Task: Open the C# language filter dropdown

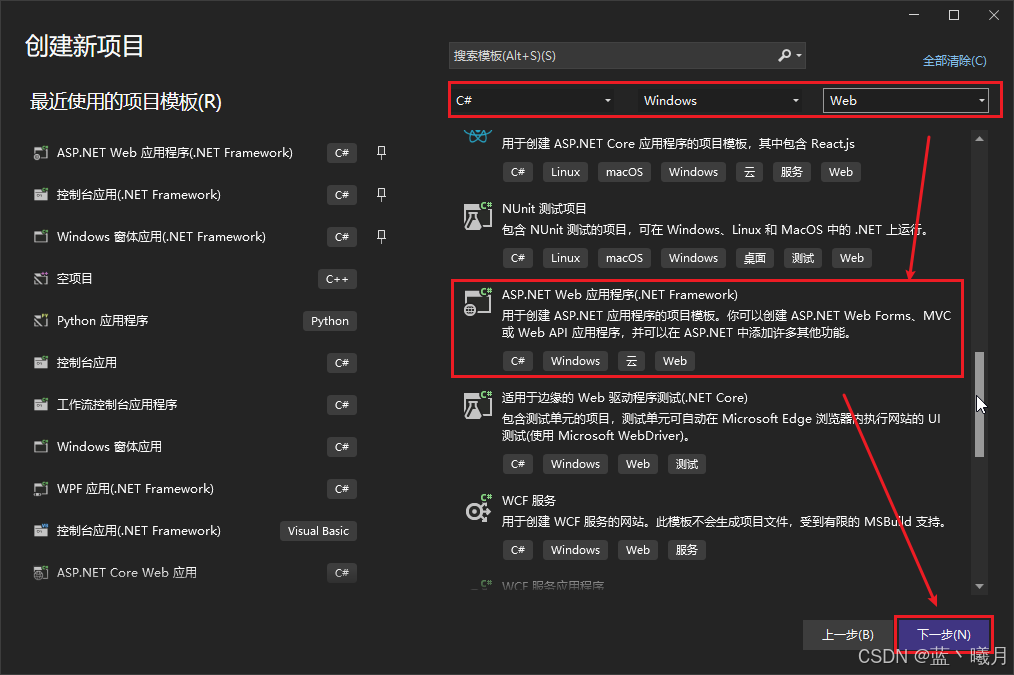Action: [534, 100]
